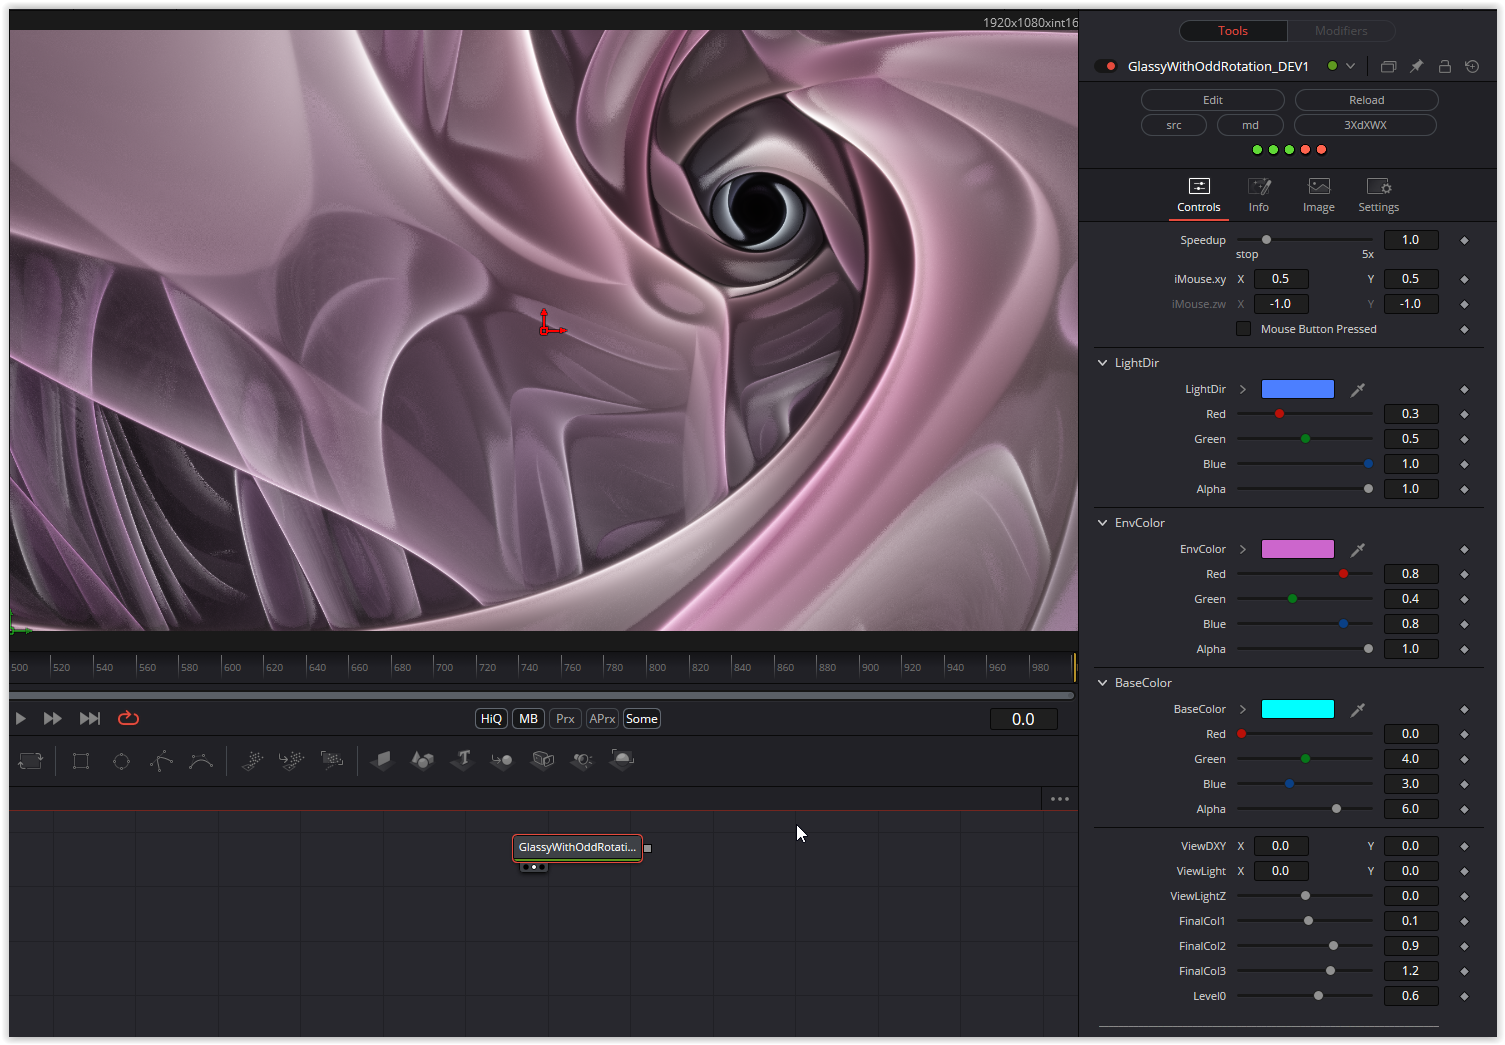1505x1045 pixels.
Task: Click the Reload button
Action: pyautogui.click(x=1367, y=100)
